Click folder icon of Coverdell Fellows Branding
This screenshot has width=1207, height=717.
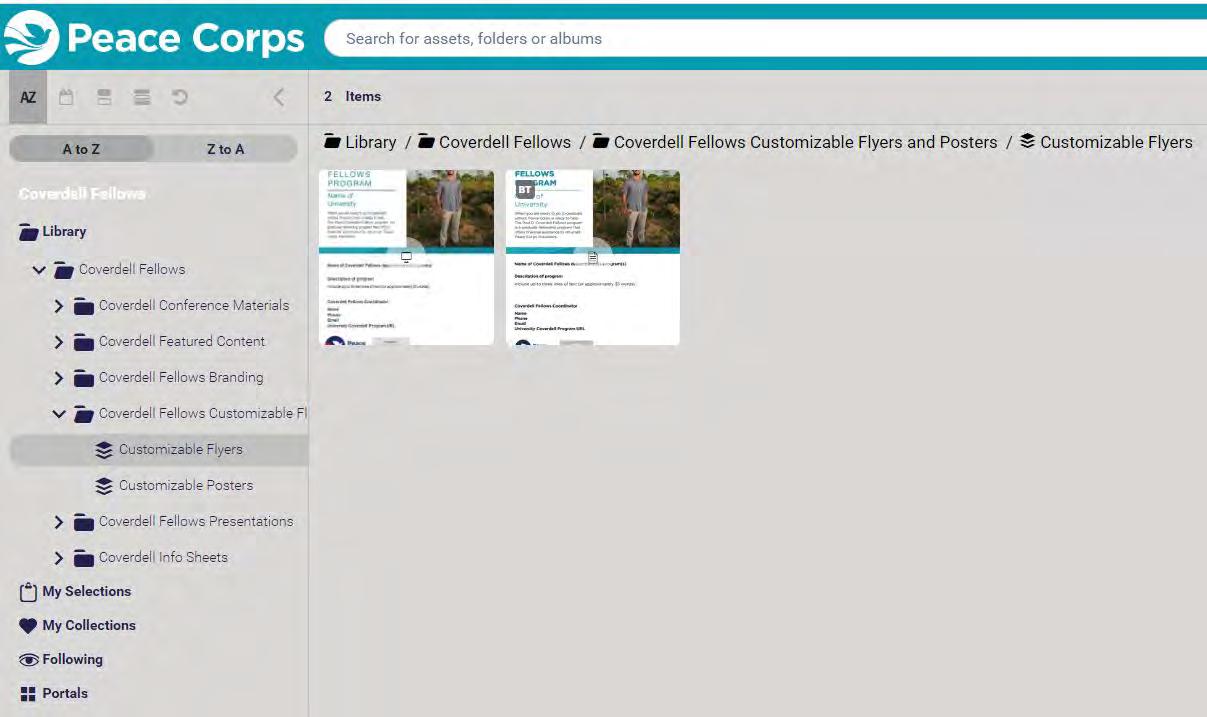tap(84, 378)
